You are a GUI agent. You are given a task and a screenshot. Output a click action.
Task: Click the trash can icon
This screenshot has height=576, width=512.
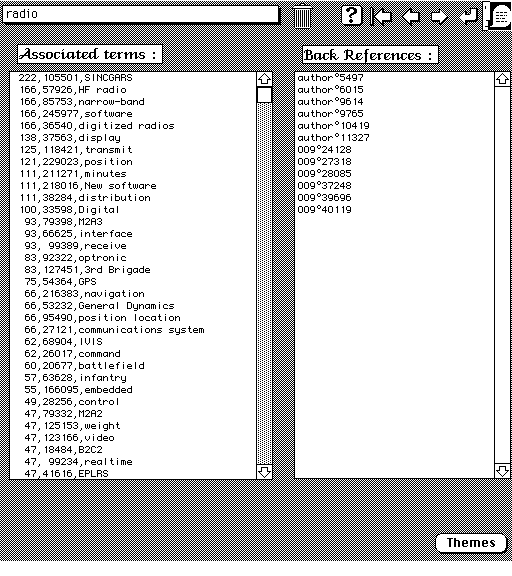(x=302, y=16)
